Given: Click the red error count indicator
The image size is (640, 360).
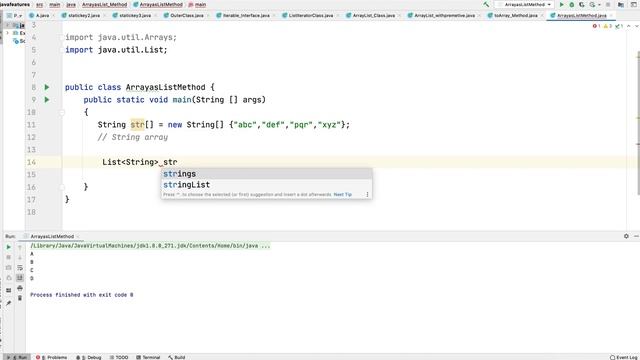Looking at the screenshot, I should [x=596, y=26].
